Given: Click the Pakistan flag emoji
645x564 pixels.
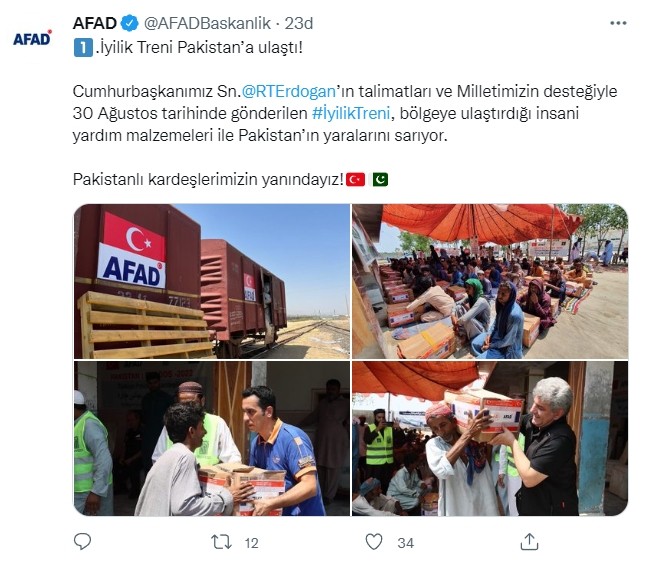Looking at the screenshot, I should pos(380,180).
